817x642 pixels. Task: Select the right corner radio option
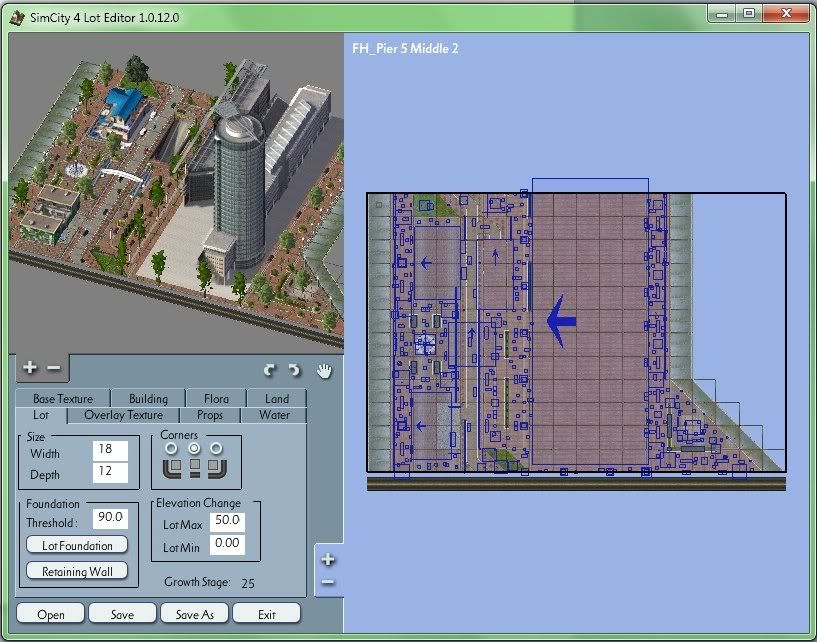pos(216,448)
